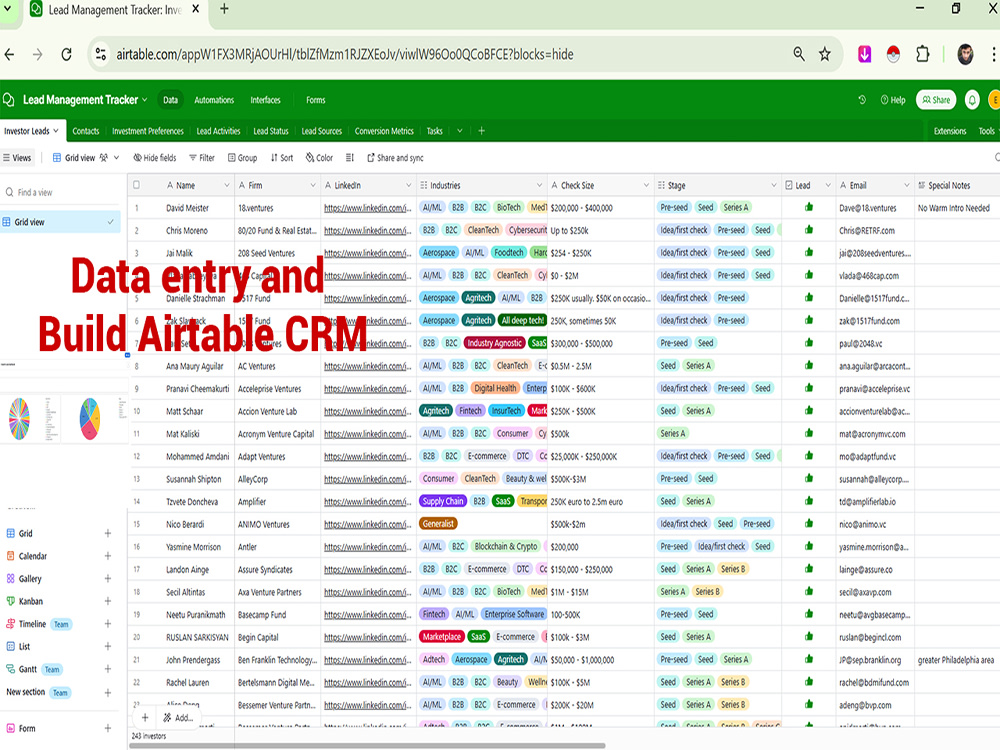Open David Meister's LinkedIn link
The image size is (1000, 750).
(367, 208)
